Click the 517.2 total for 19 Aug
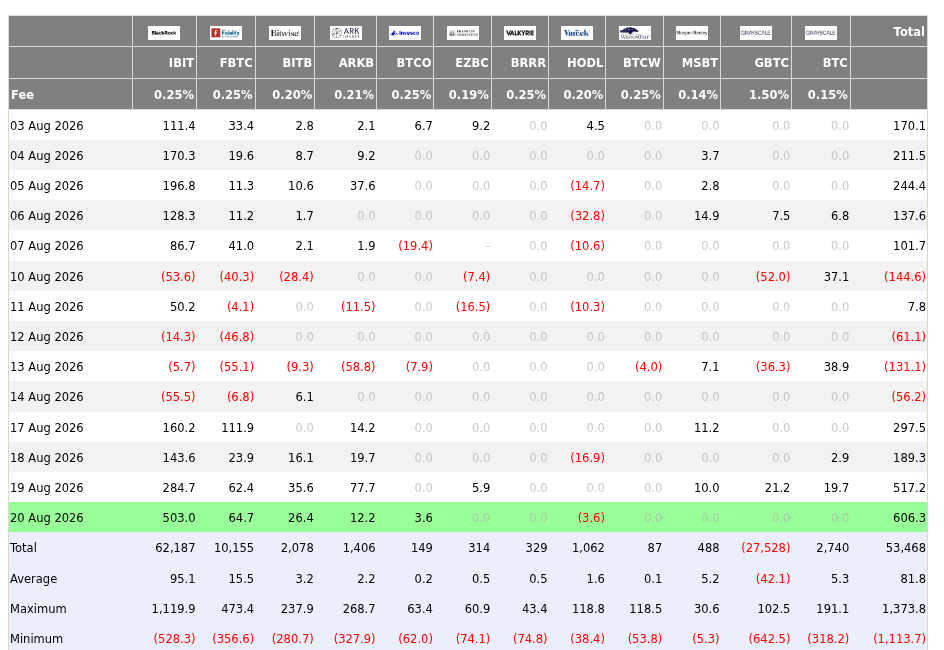The width and height of the screenshot is (944, 650). click(909, 488)
